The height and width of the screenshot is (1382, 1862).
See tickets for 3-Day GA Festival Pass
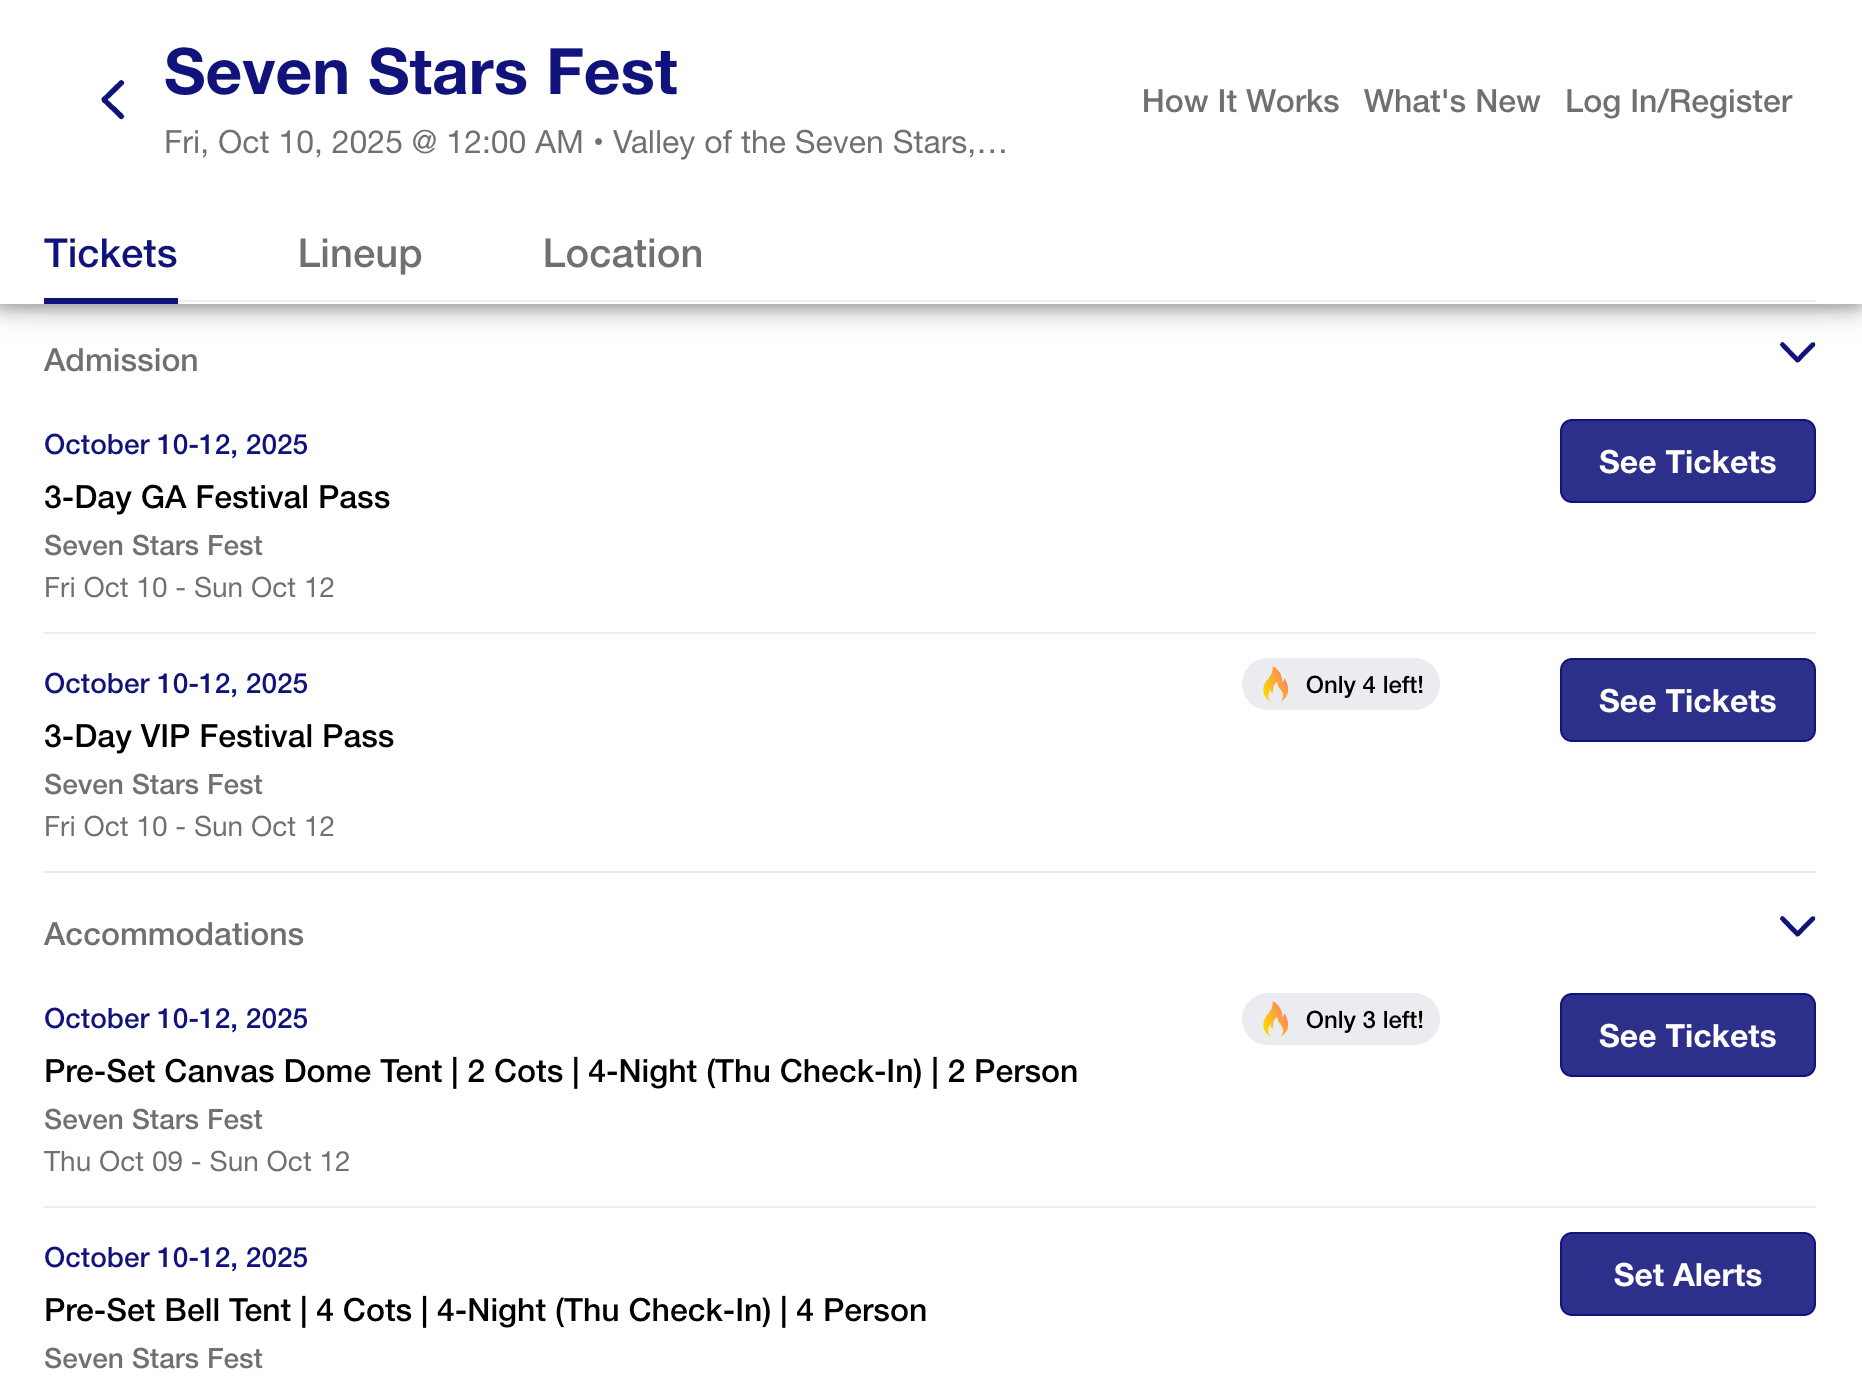[1688, 461]
